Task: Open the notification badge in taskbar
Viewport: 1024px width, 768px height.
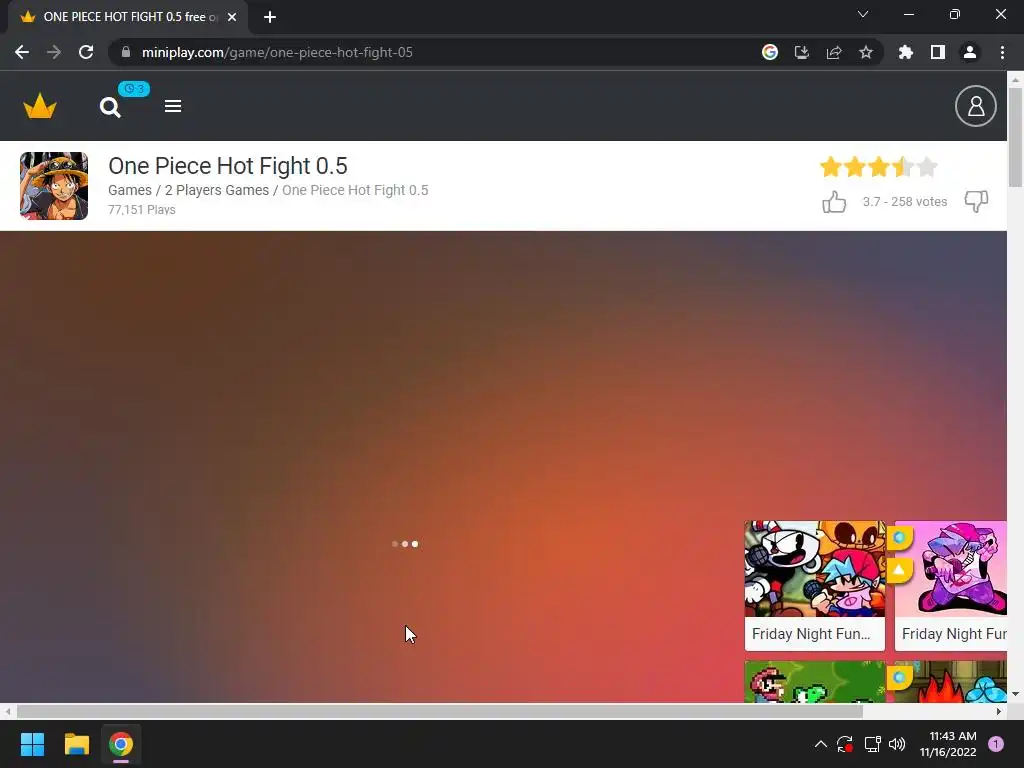Action: point(996,744)
